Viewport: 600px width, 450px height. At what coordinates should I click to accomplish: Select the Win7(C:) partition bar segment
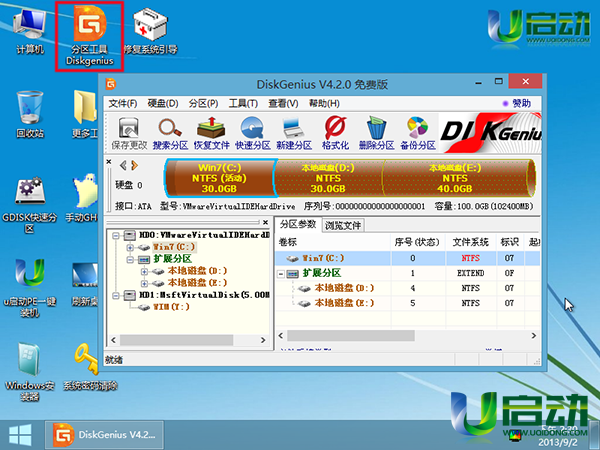pyautogui.click(x=219, y=178)
